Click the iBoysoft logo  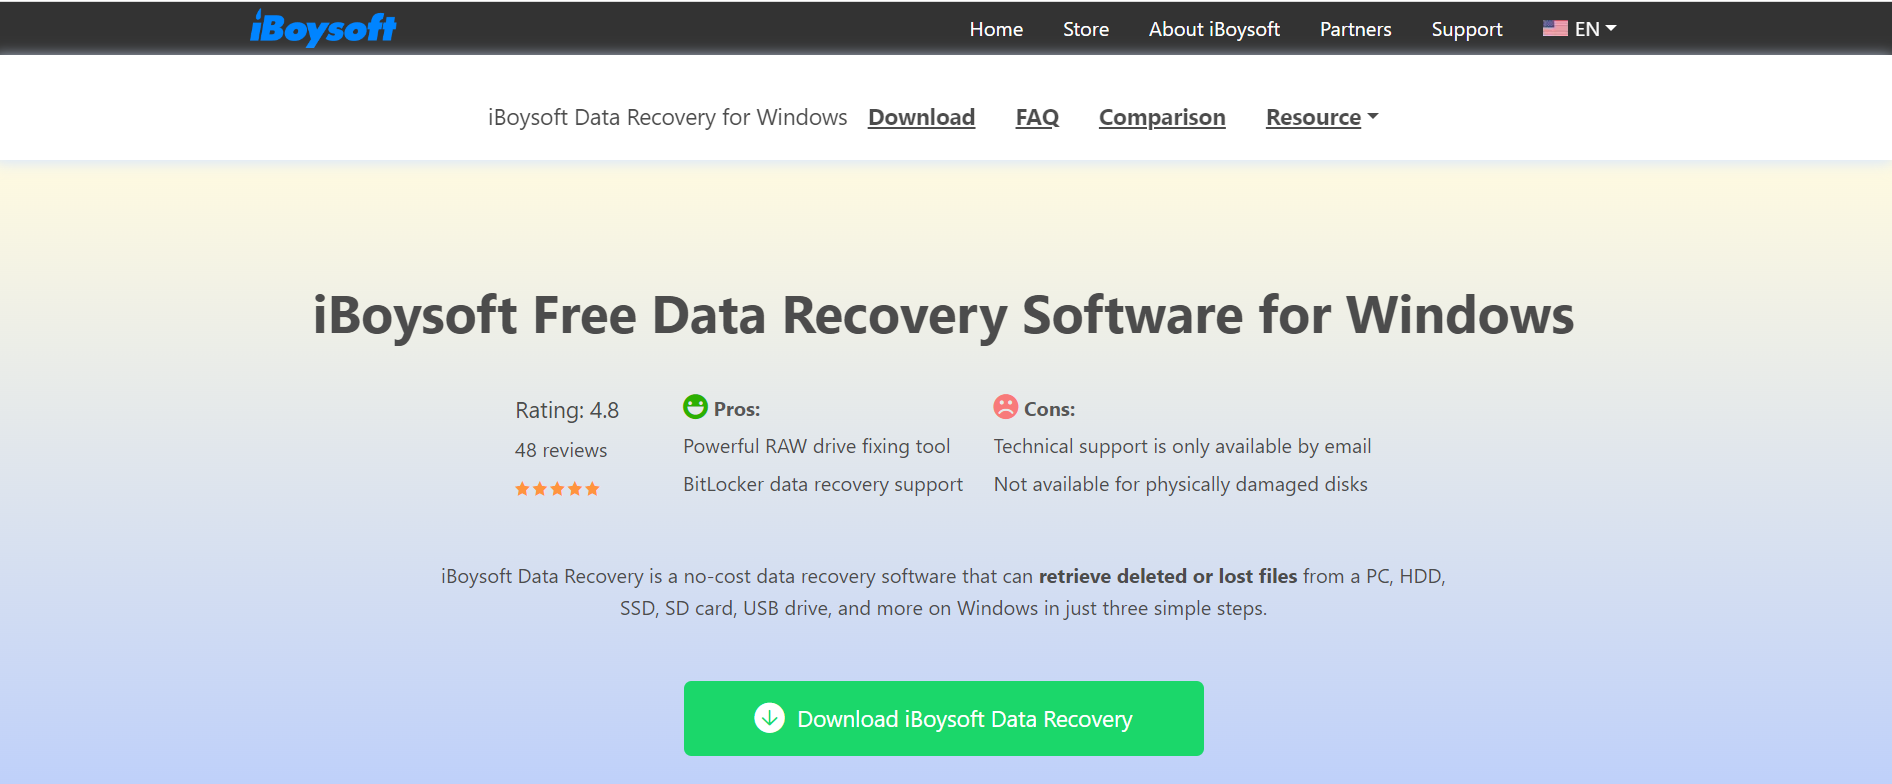[x=322, y=29]
